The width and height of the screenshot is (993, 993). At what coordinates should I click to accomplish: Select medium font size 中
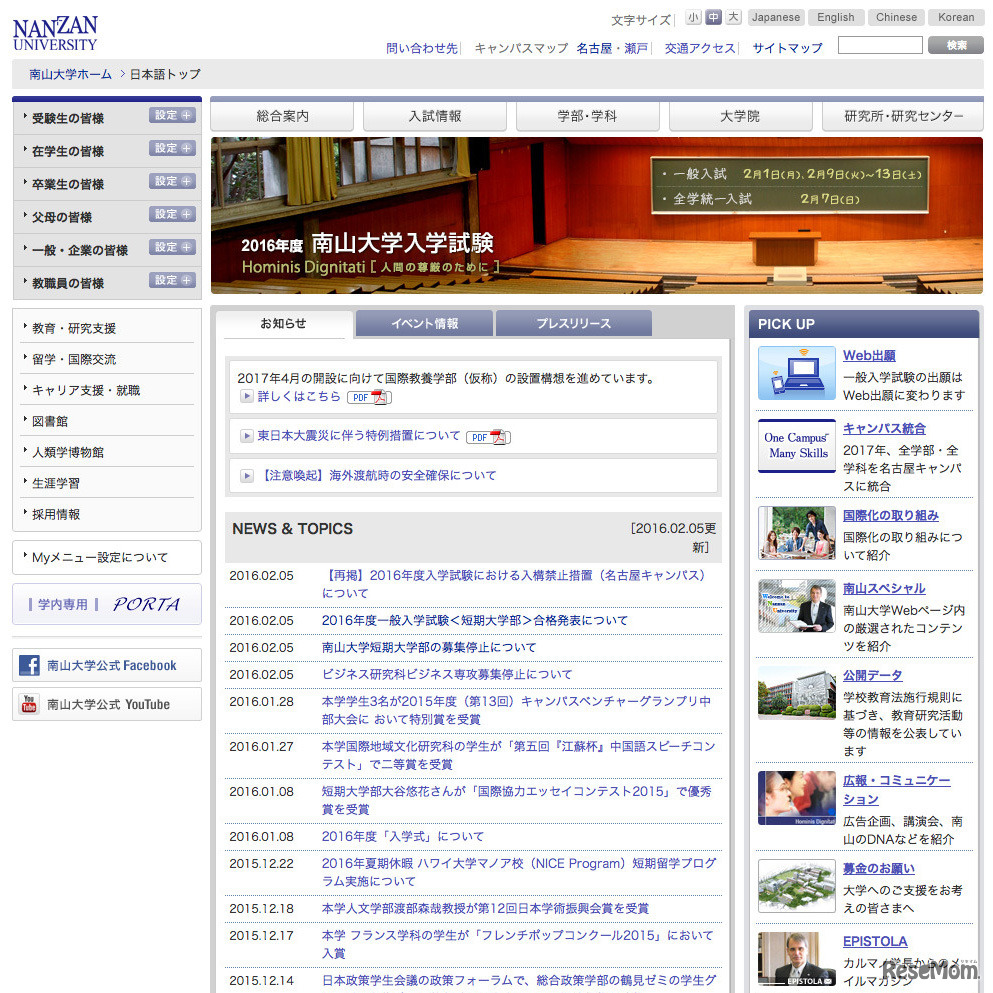click(714, 18)
